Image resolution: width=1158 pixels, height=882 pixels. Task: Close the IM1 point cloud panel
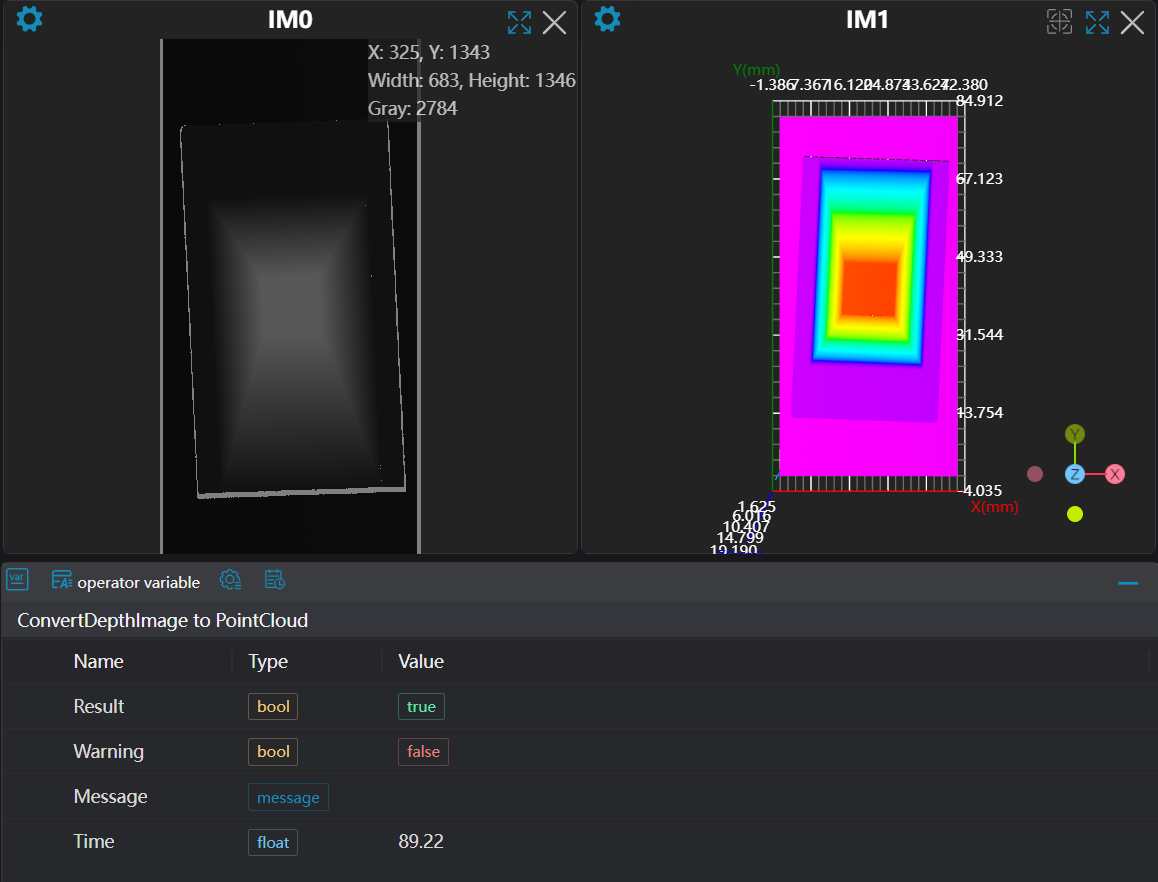[1132, 23]
